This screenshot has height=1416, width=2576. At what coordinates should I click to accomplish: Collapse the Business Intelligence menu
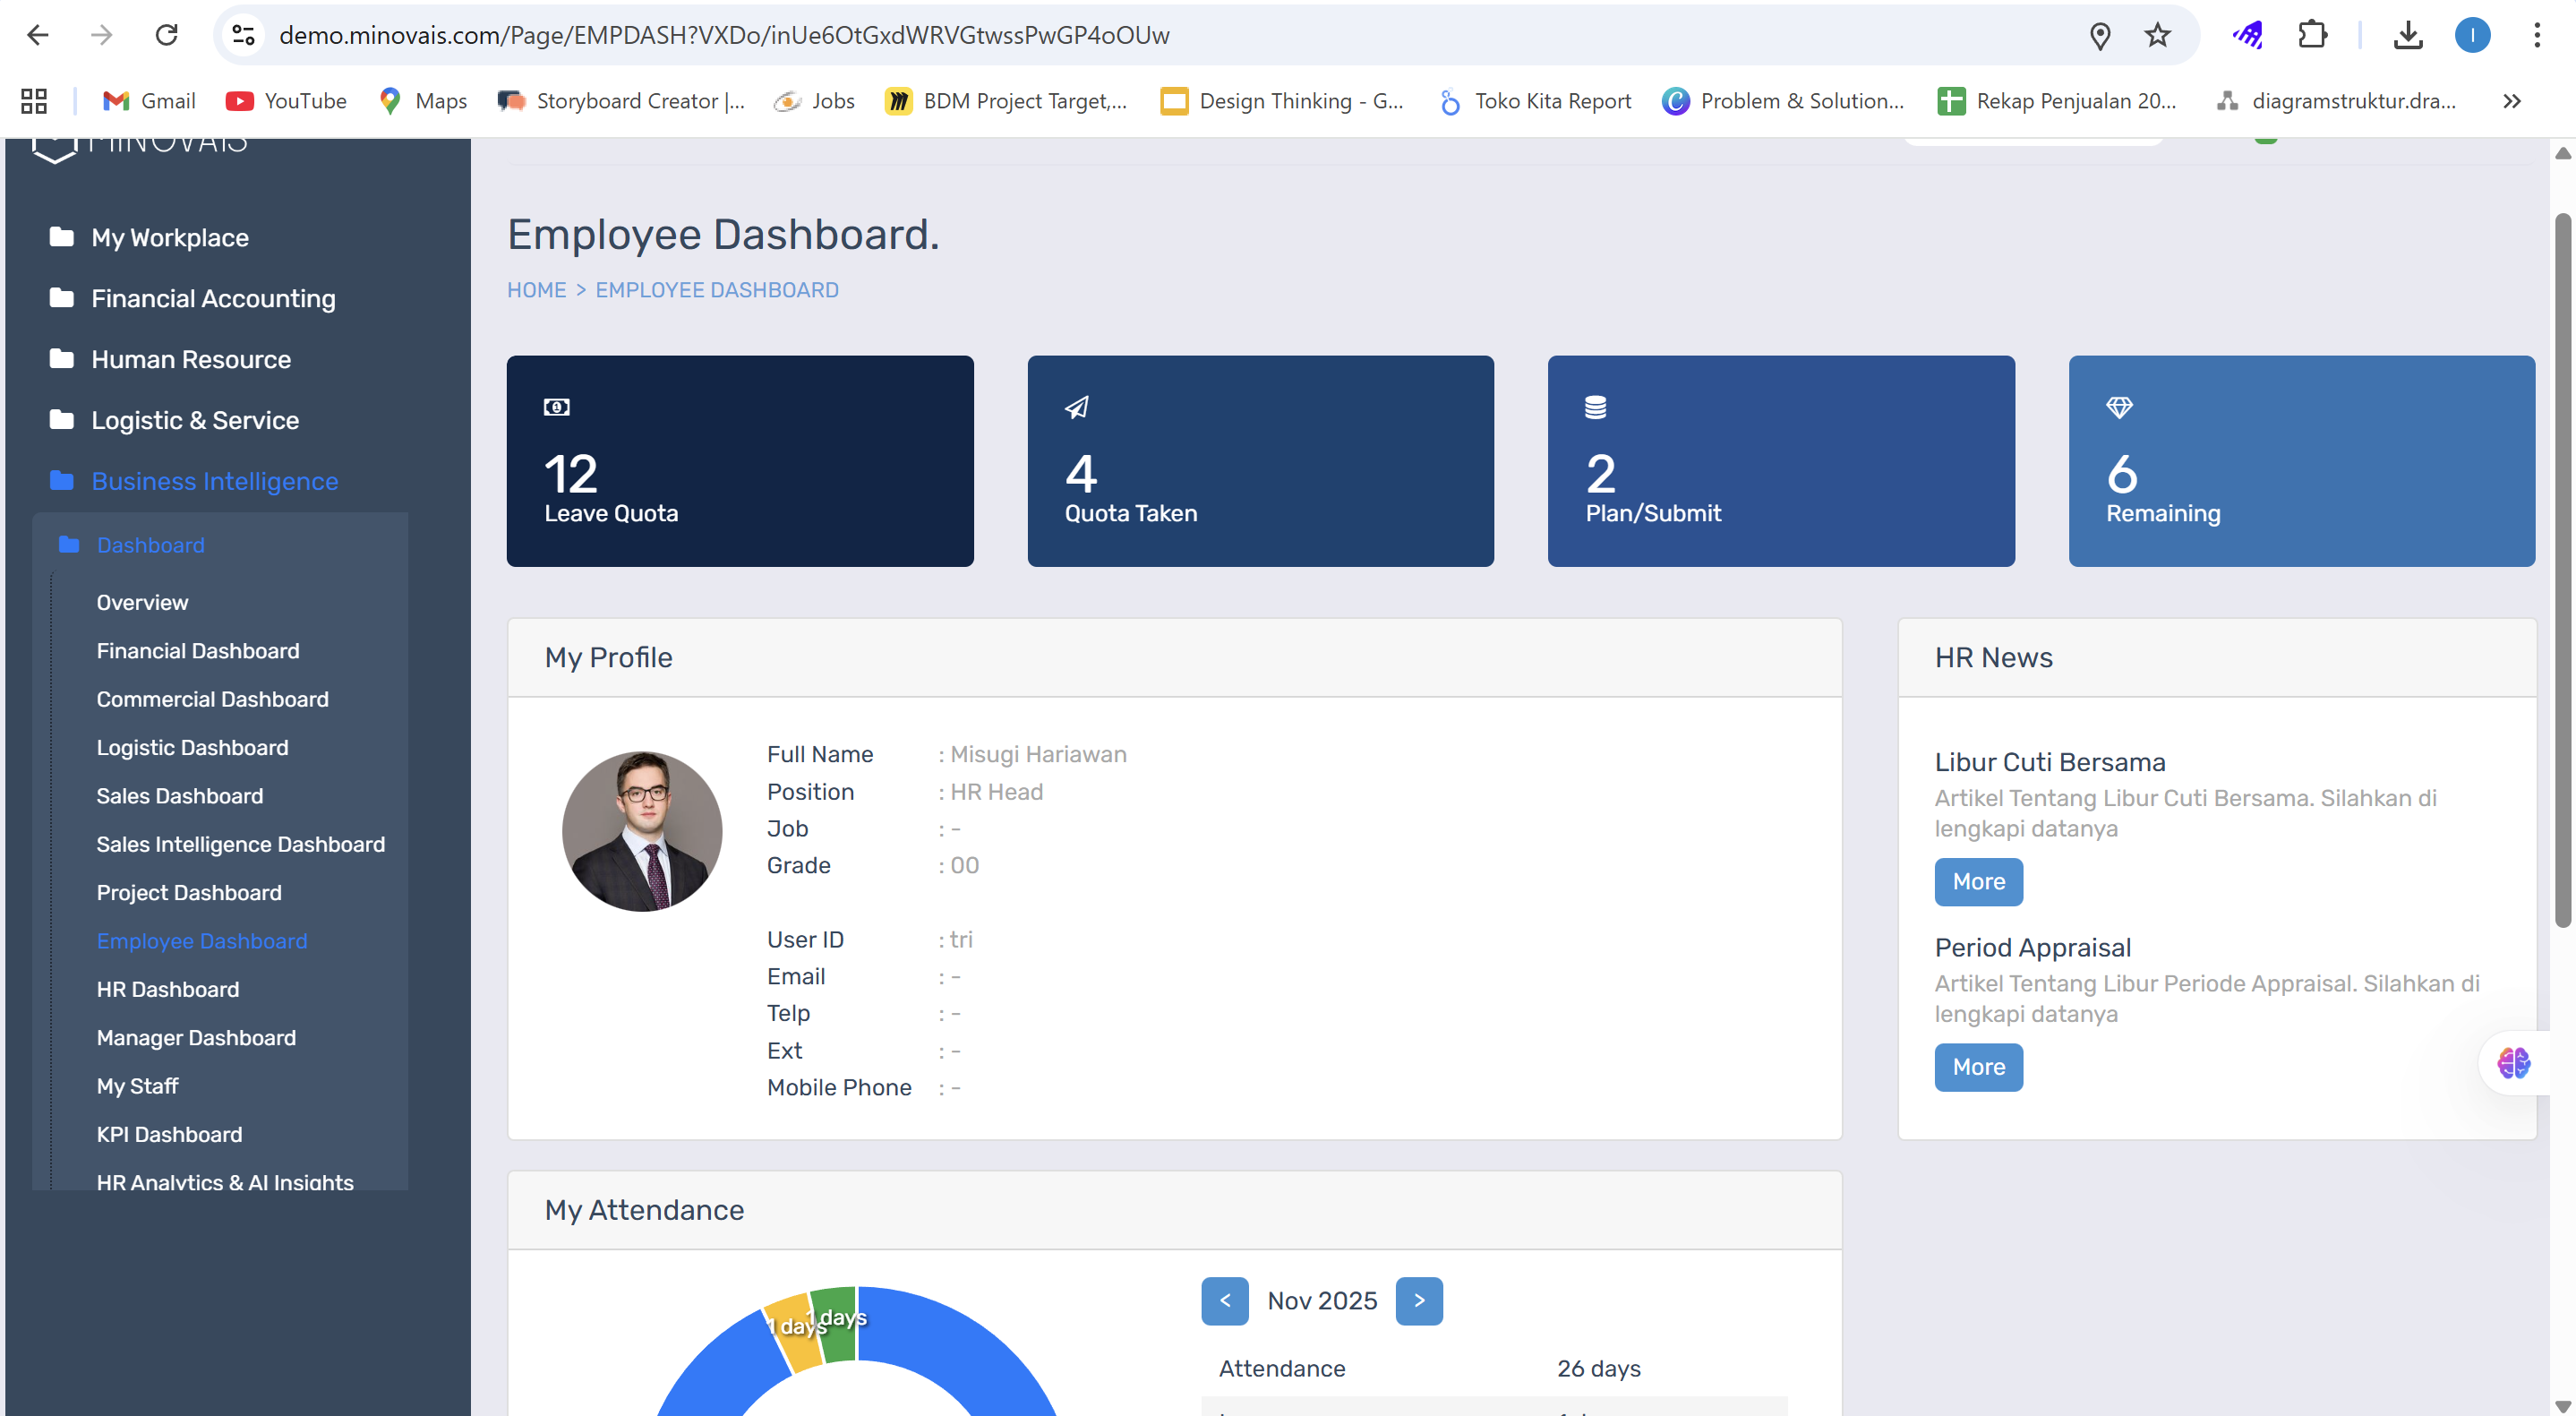pos(214,481)
